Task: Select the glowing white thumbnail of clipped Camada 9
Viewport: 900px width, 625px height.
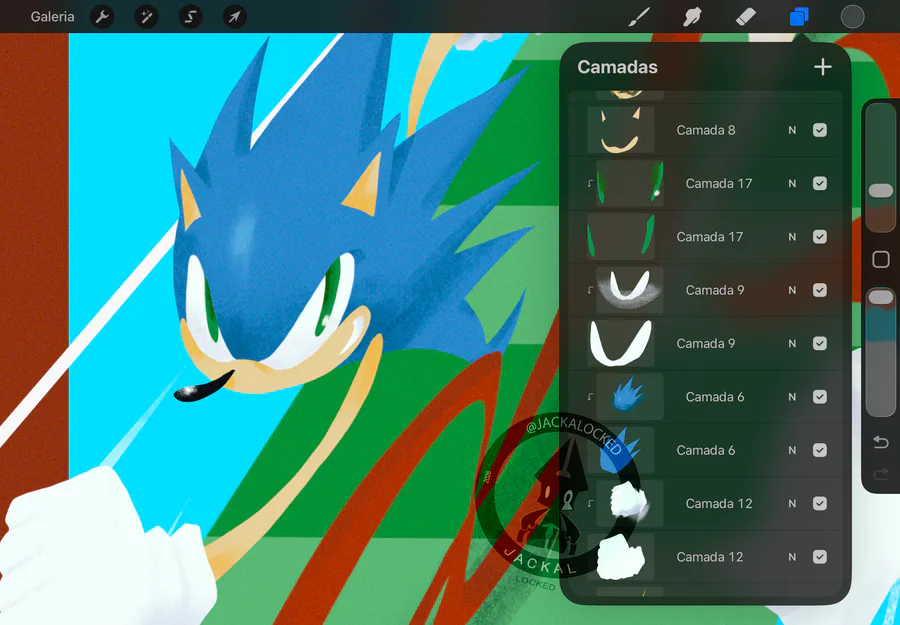Action: tap(630, 290)
